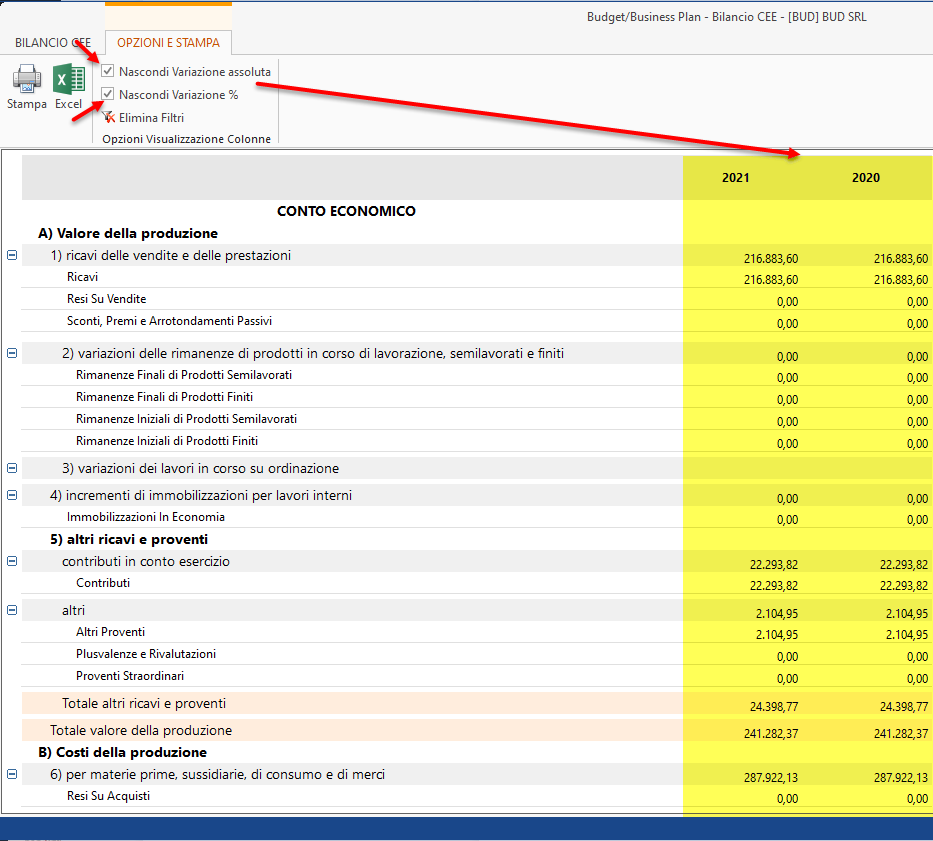Click 2021 value 0,00 in Resi Su Vendite row
Screen dimensions: 933x841
pos(787,302)
